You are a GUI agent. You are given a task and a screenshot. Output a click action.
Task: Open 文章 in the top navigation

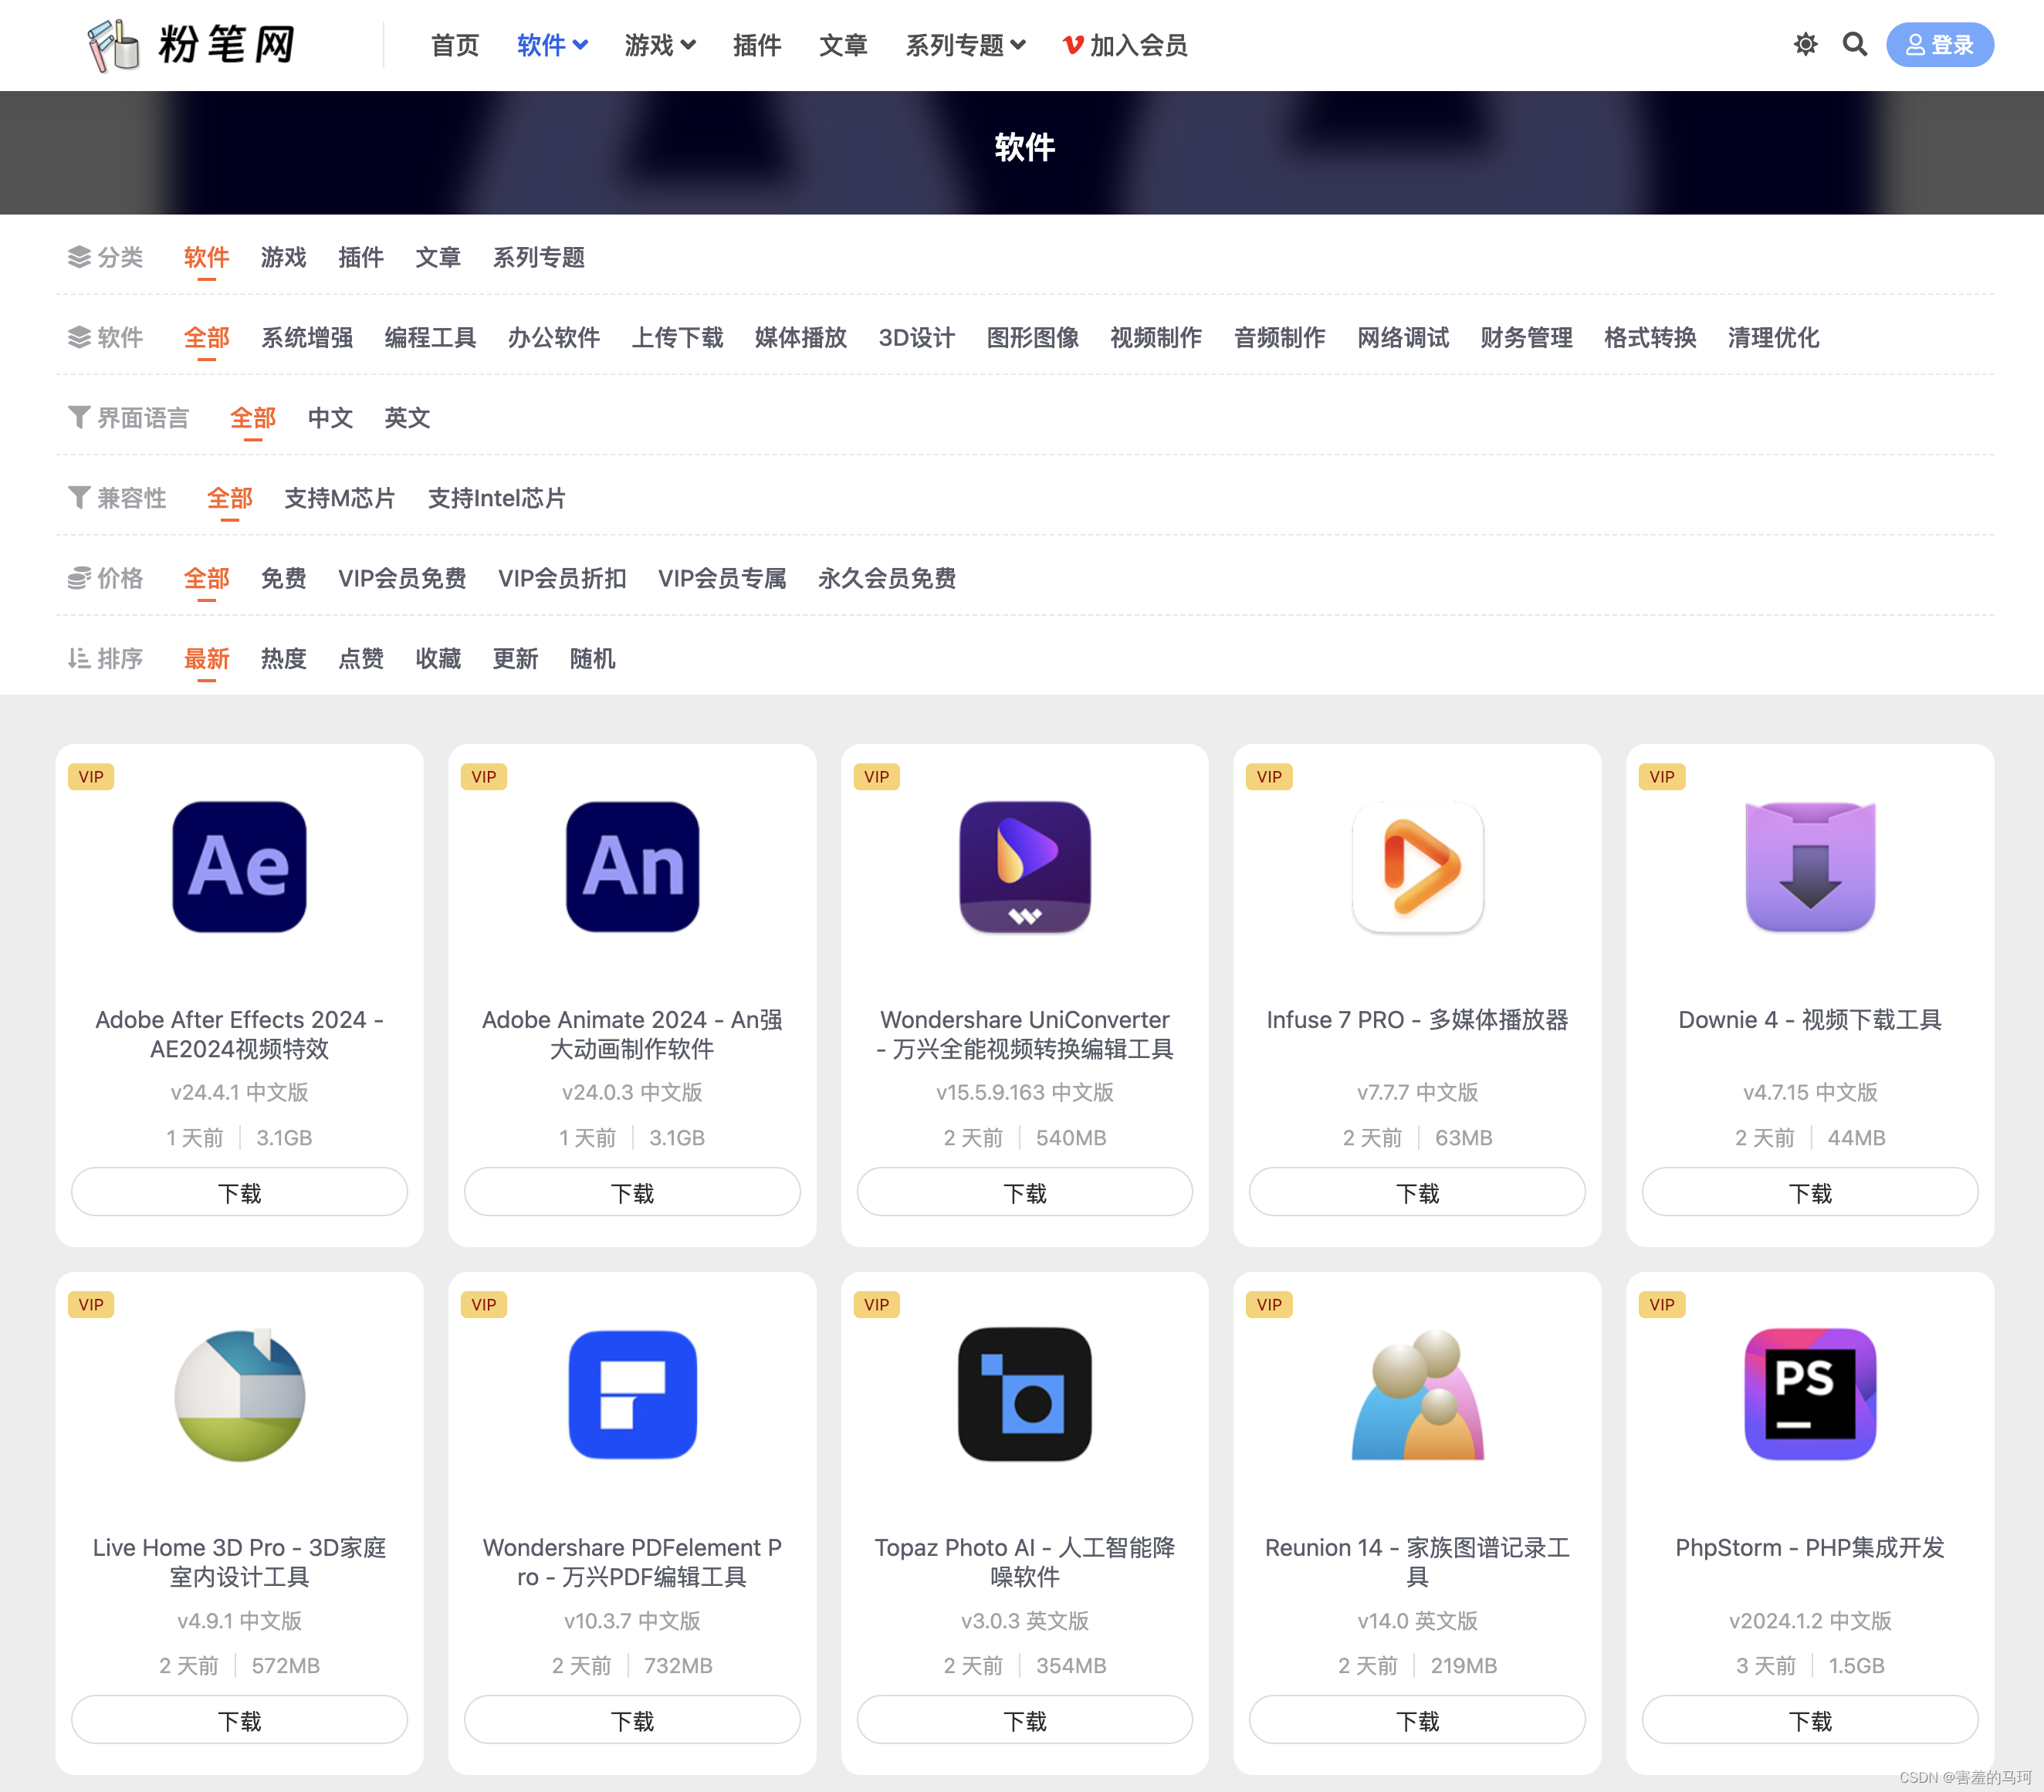click(843, 45)
